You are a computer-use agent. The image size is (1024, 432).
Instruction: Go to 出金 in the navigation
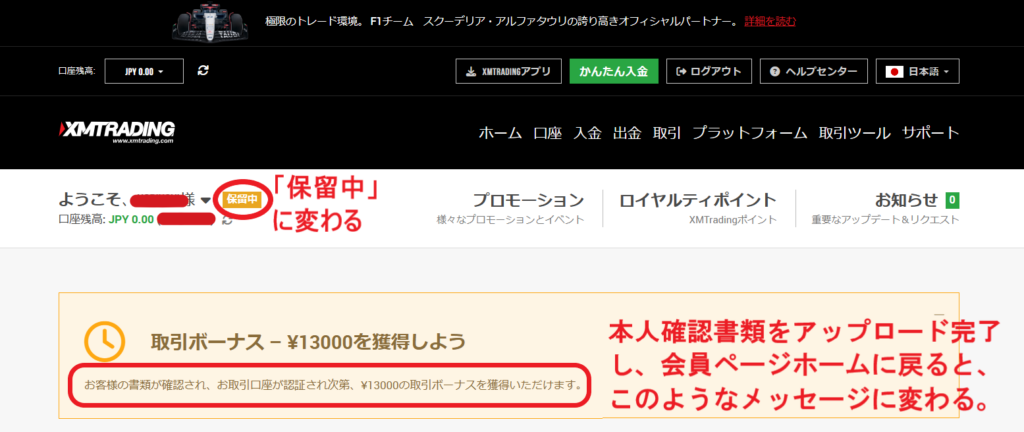627,133
